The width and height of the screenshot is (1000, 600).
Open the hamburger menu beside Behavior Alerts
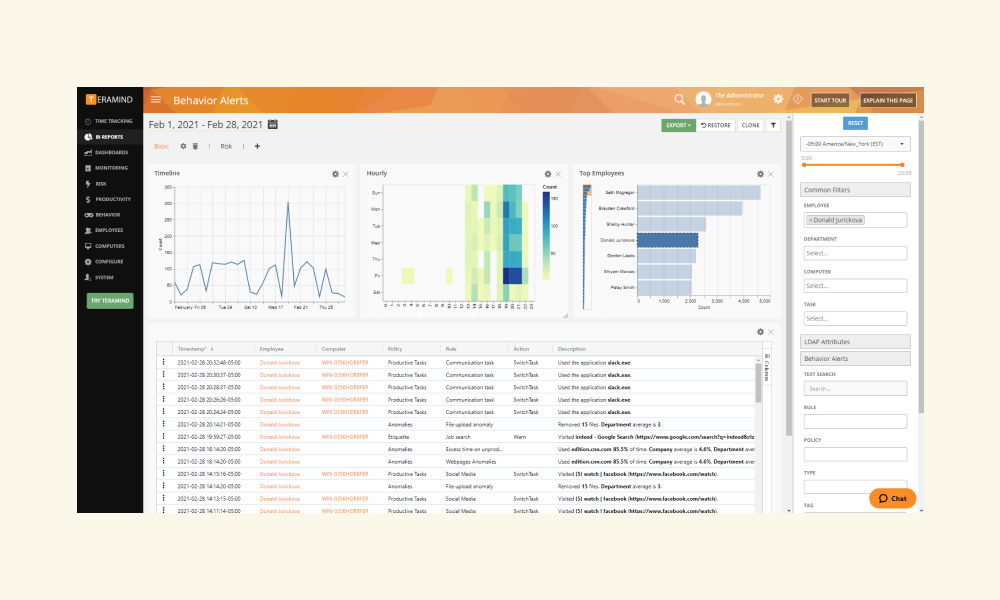coord(156,99)
